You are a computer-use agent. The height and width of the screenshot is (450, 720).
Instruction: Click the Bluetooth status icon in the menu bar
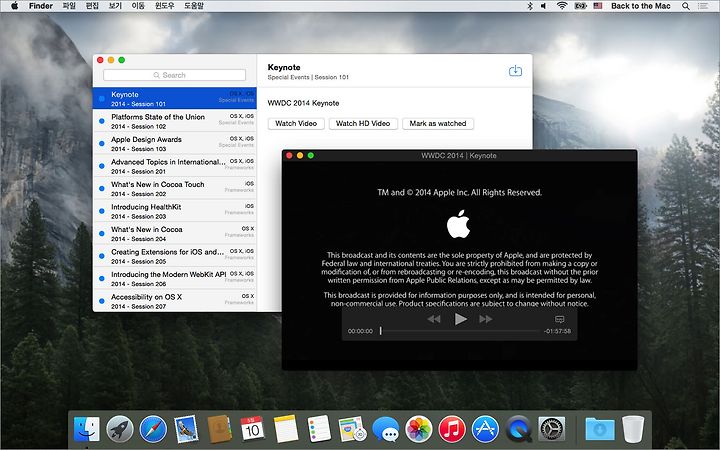click(x=529, y=6)
